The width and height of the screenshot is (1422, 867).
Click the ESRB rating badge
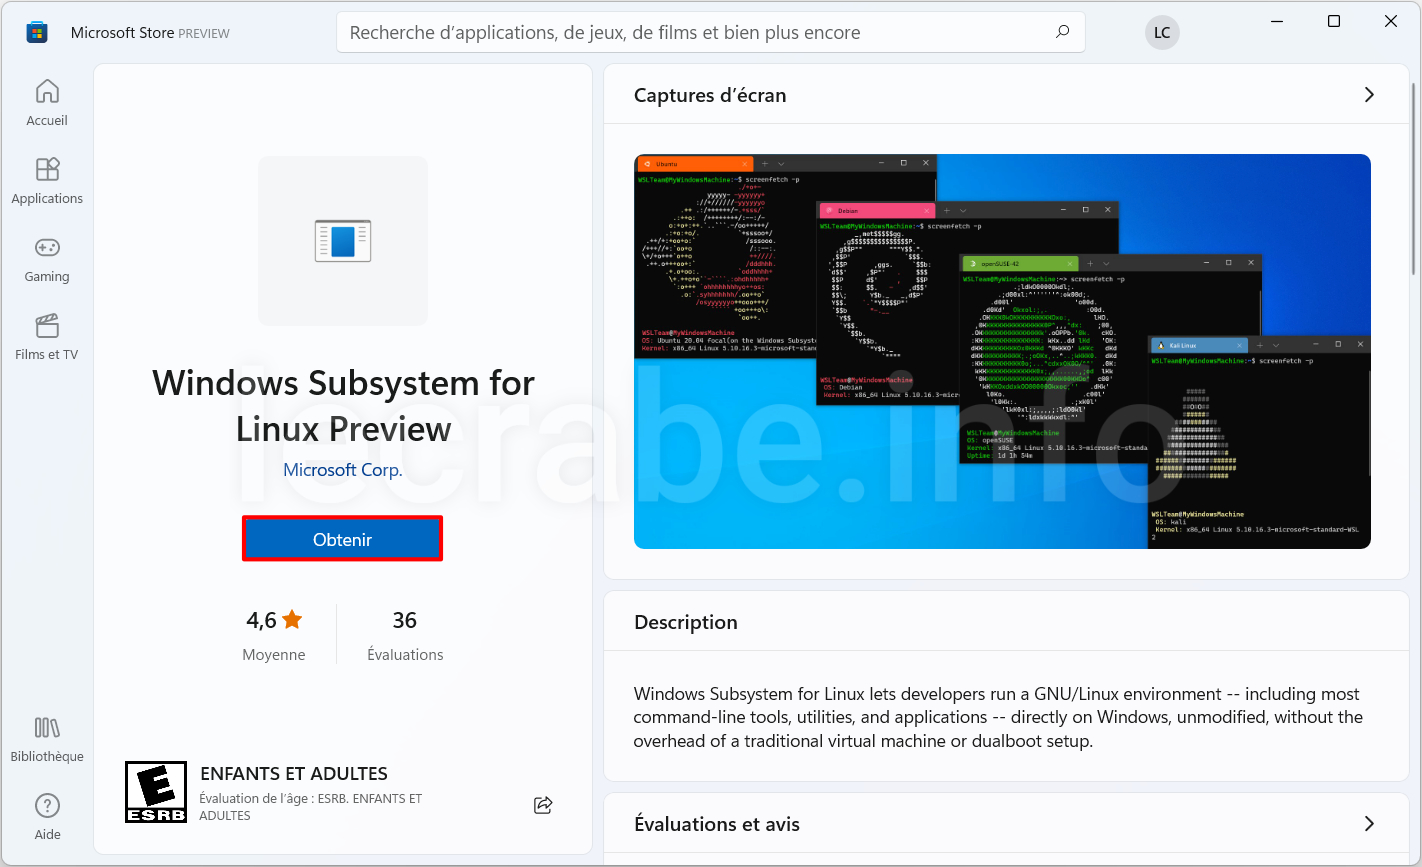click(x=156, y=792)
